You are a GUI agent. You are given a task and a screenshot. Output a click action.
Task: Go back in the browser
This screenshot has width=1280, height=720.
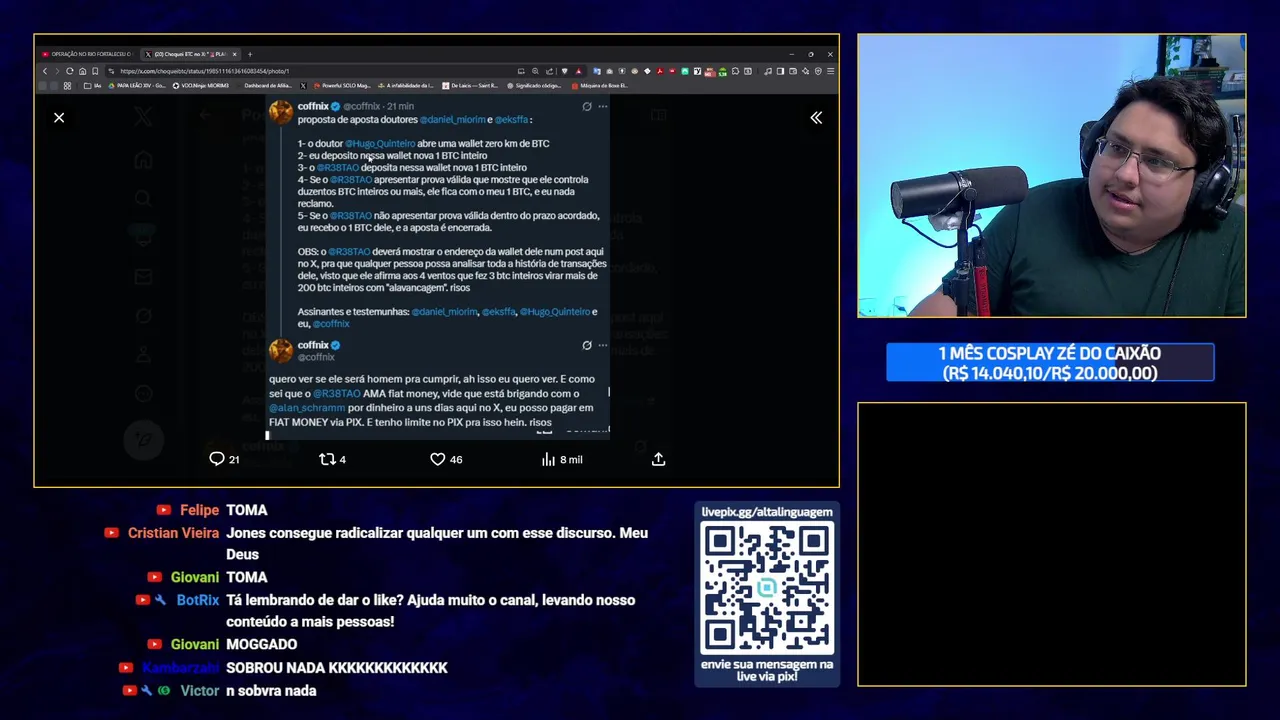coord(45,71)
